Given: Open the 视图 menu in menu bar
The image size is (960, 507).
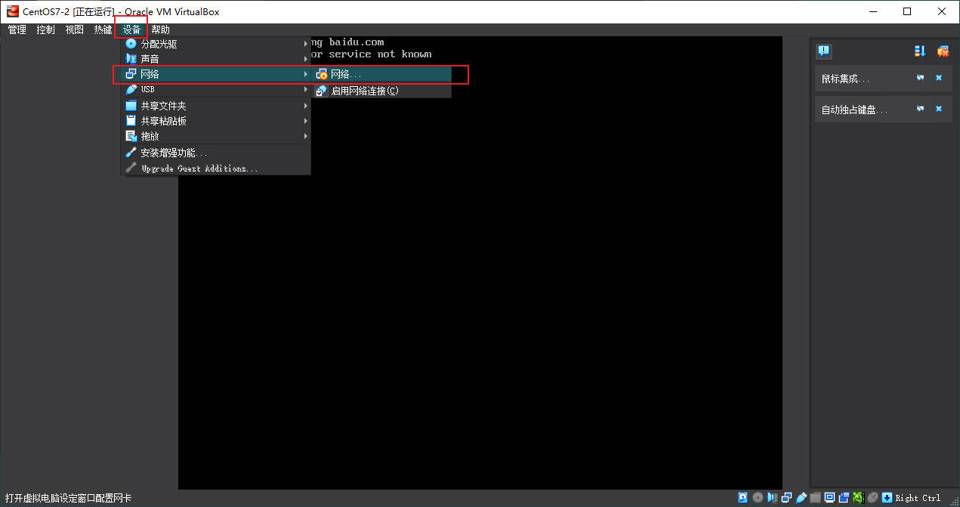Looking at the screenshot, I should [x=74, y=30].
